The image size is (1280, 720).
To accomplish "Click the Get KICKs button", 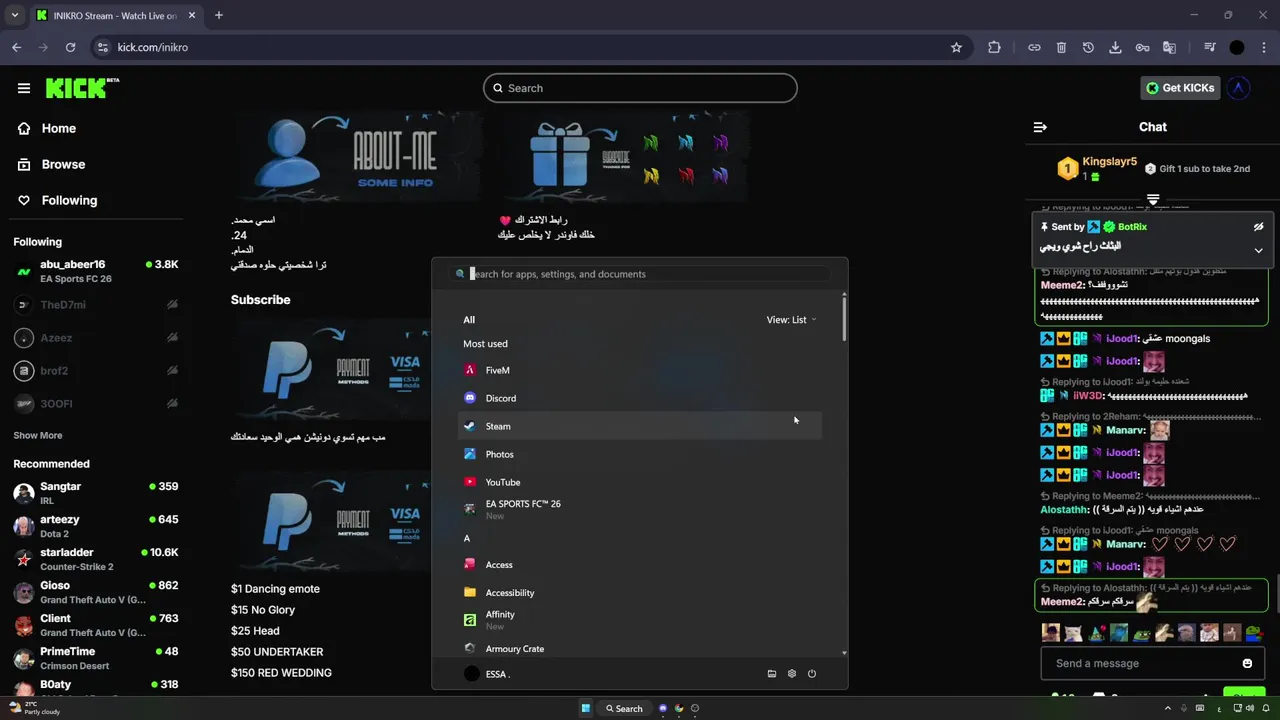I will coord(1180,88).
